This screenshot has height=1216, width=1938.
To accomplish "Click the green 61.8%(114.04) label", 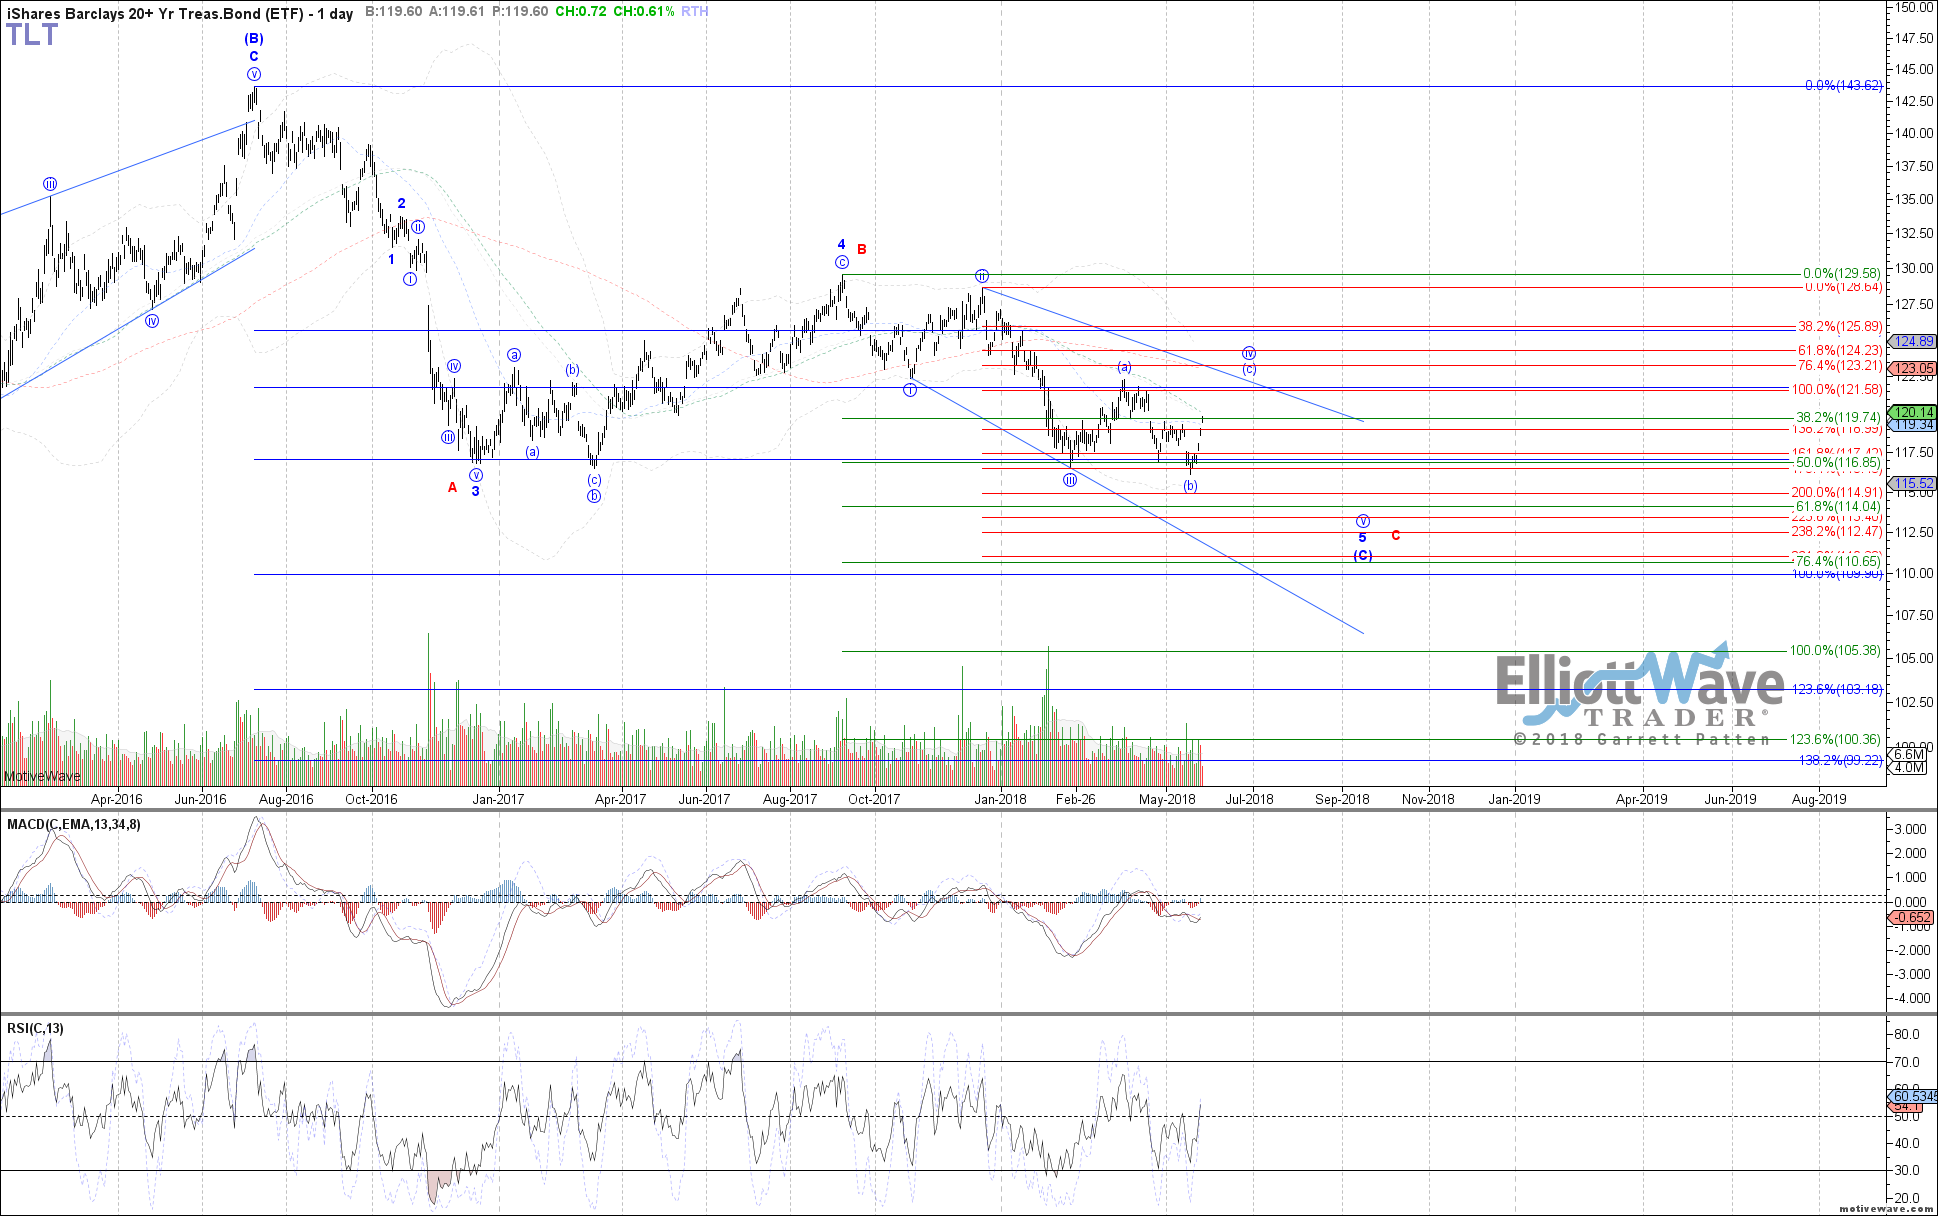I will pos(1839,507).
